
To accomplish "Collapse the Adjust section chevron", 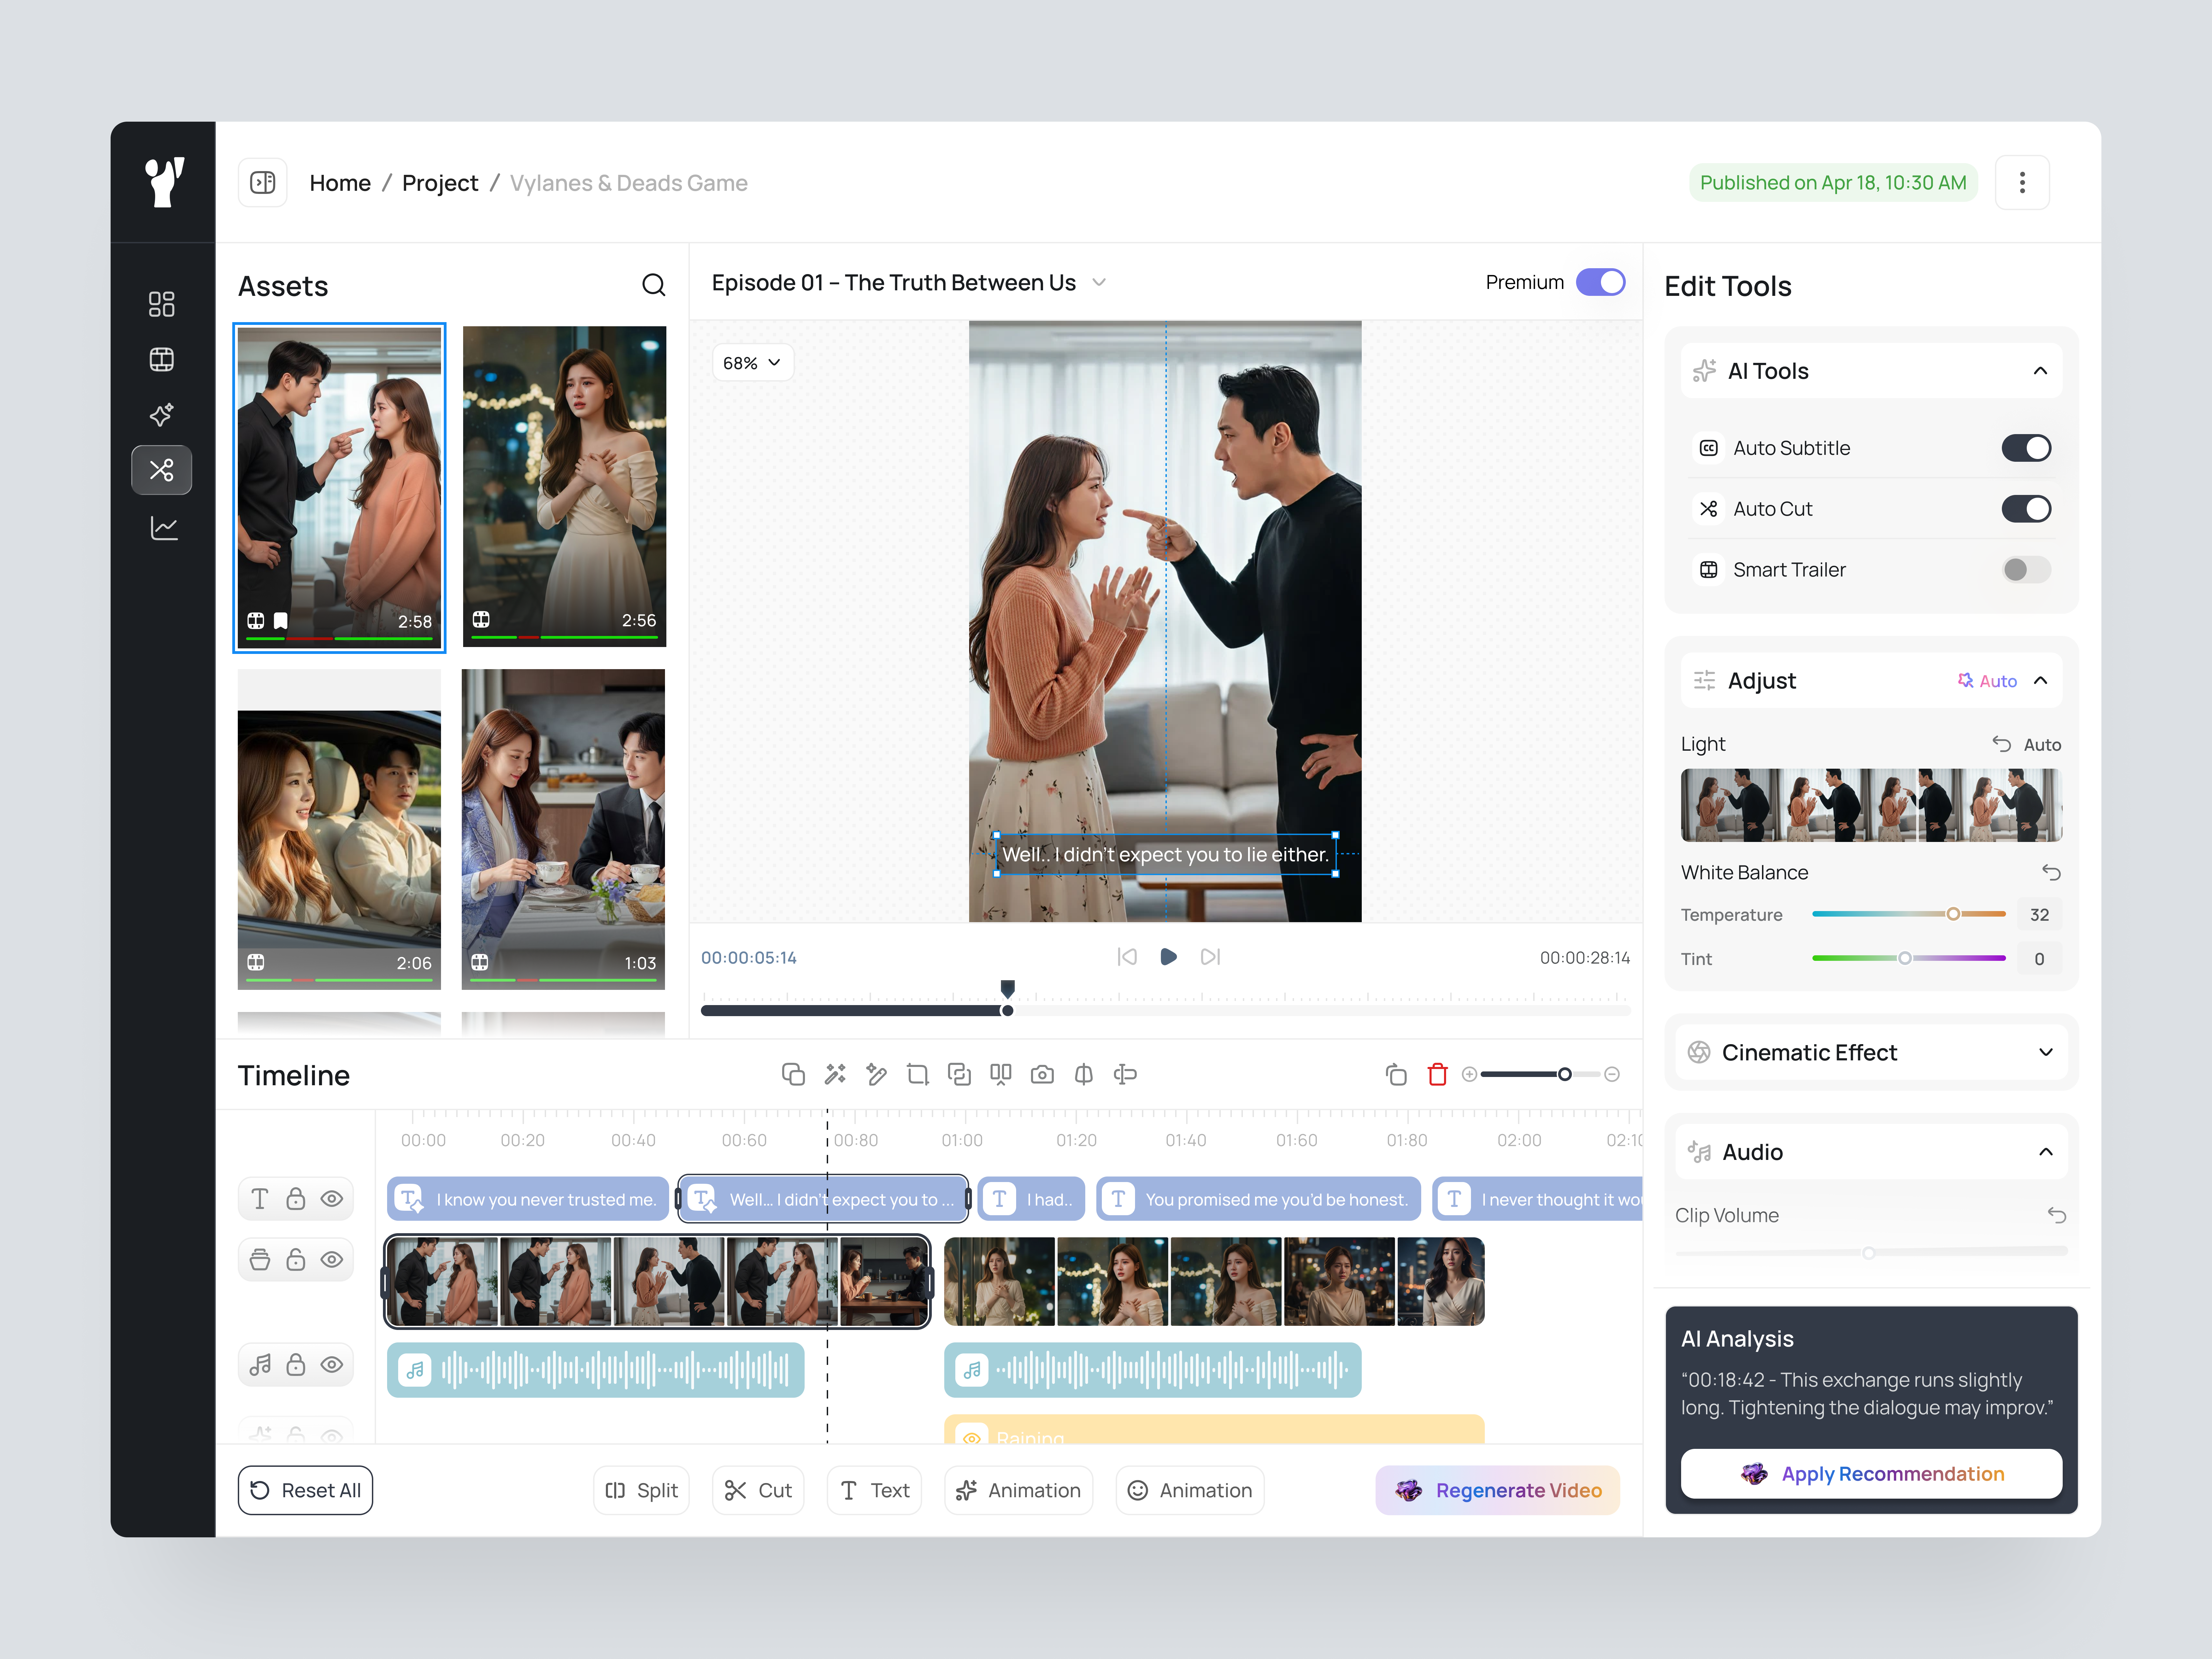I will pyautogui.click(x=2041, y=681).
